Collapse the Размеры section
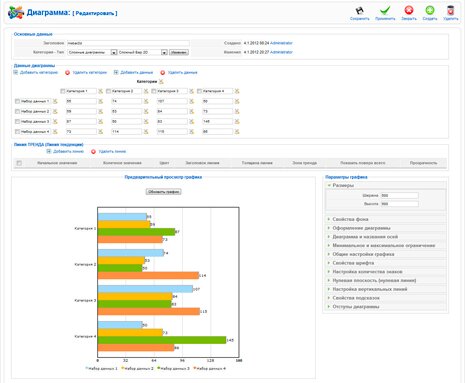 click(385, 185)
